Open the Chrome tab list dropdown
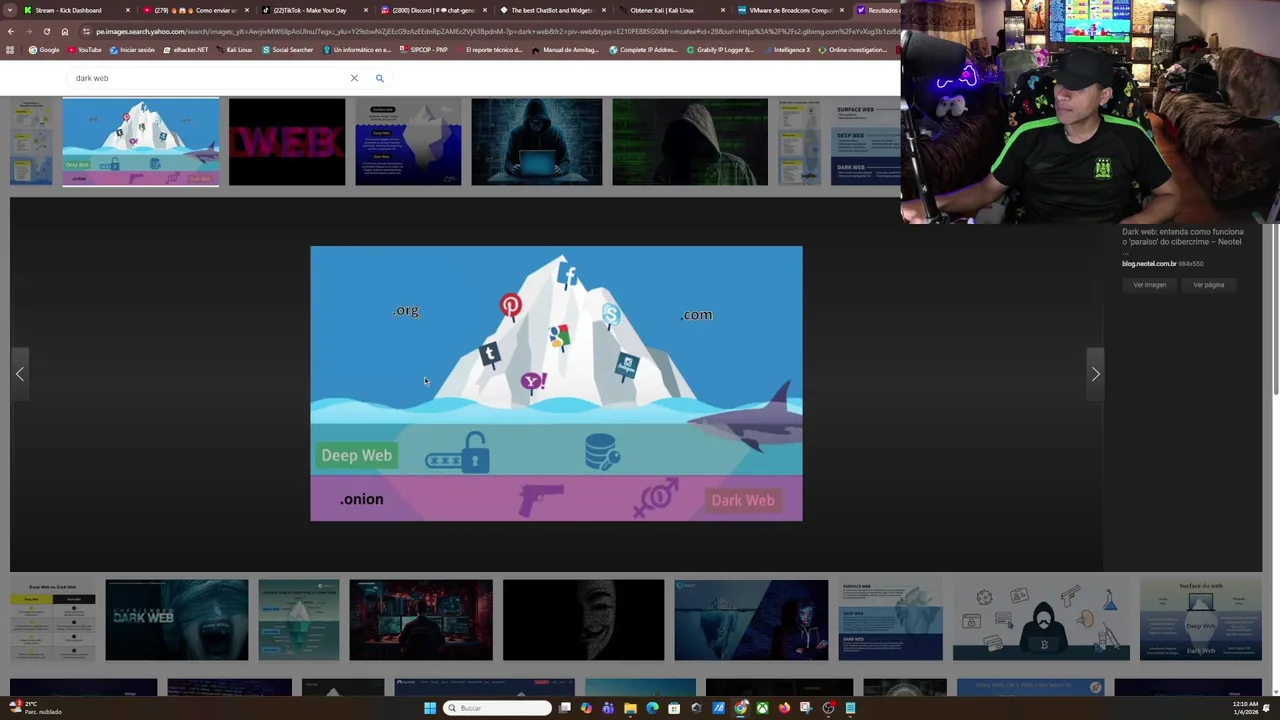1280x720 pixels. click(x=10, y=10)
